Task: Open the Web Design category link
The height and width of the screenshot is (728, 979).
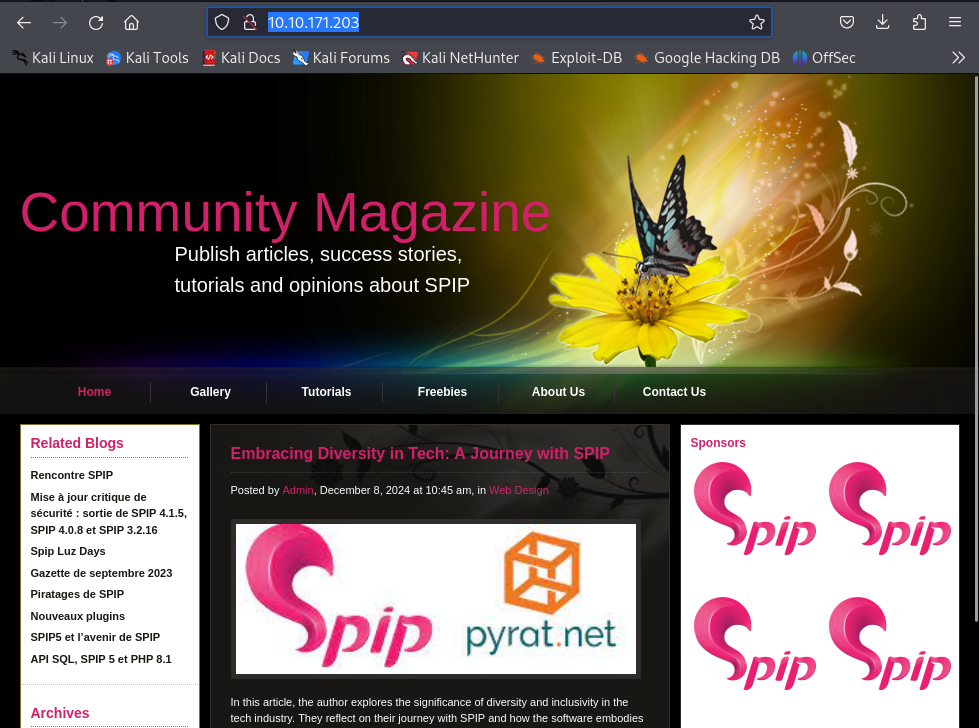Action: click(x=519, y=490)
